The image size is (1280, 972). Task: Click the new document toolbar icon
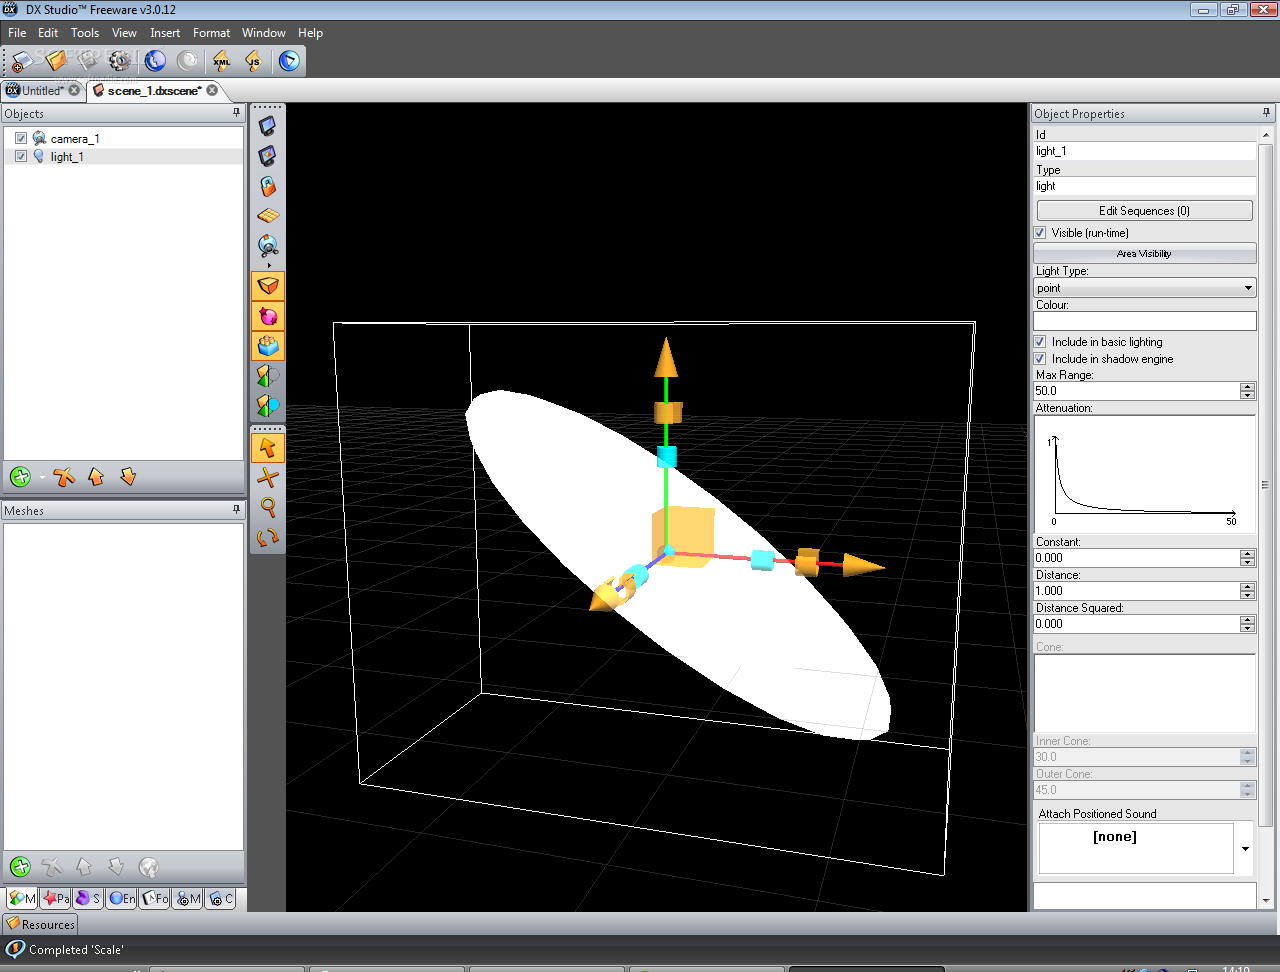(x=22, y=61)
